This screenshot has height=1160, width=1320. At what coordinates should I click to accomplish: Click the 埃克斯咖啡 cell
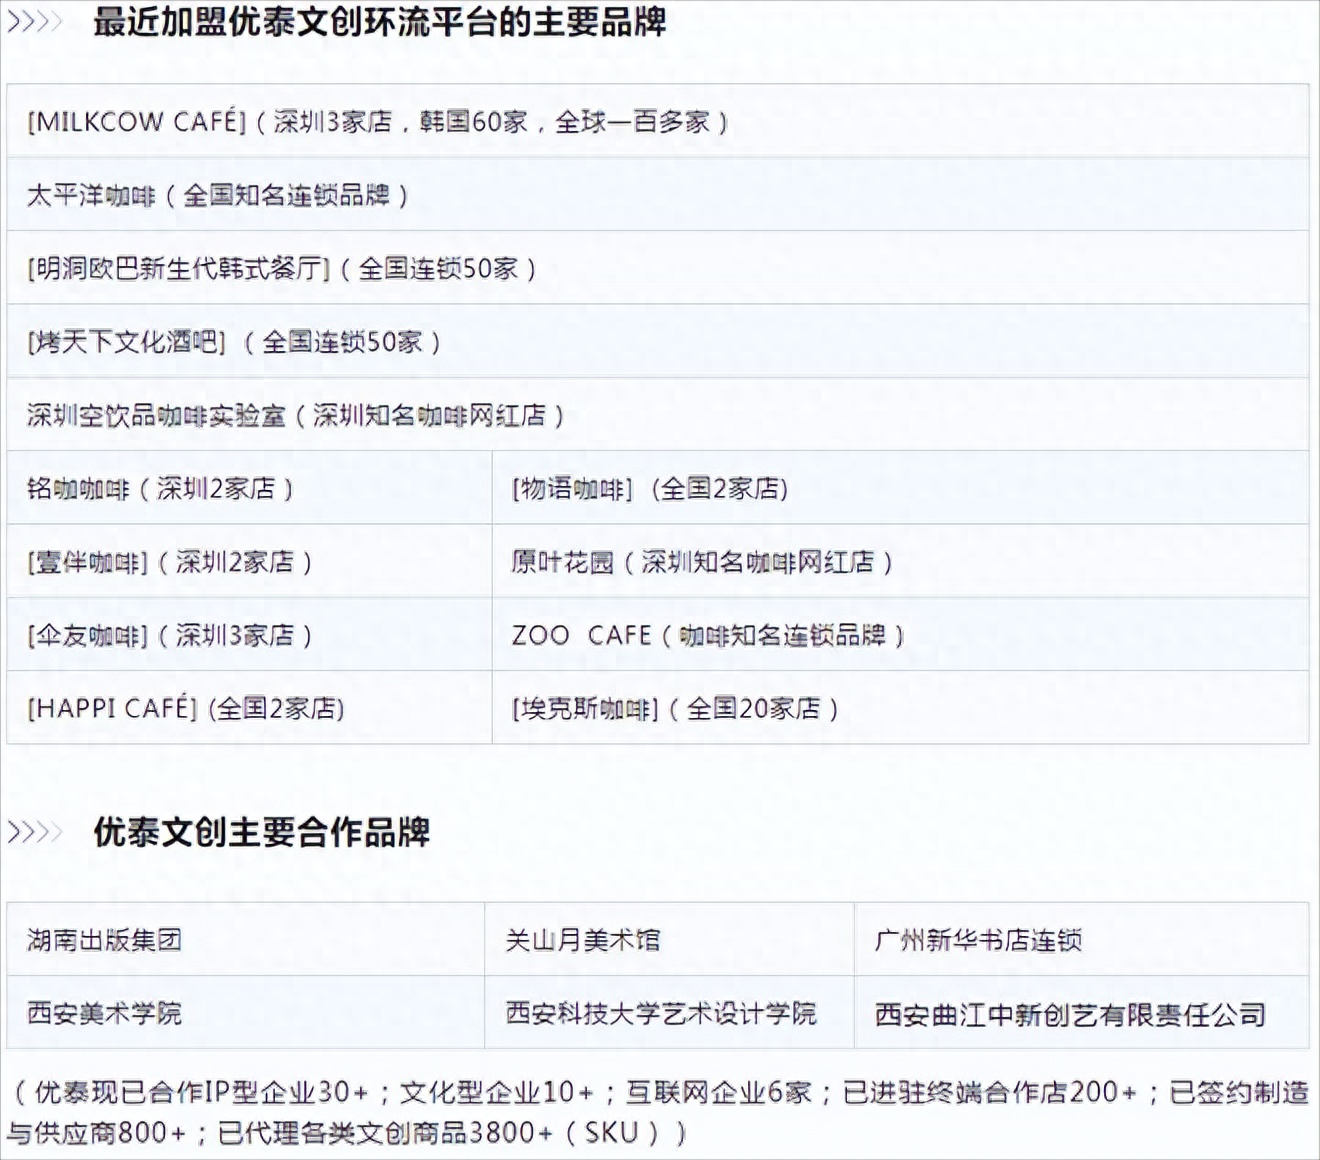click(x=675, y=708)
